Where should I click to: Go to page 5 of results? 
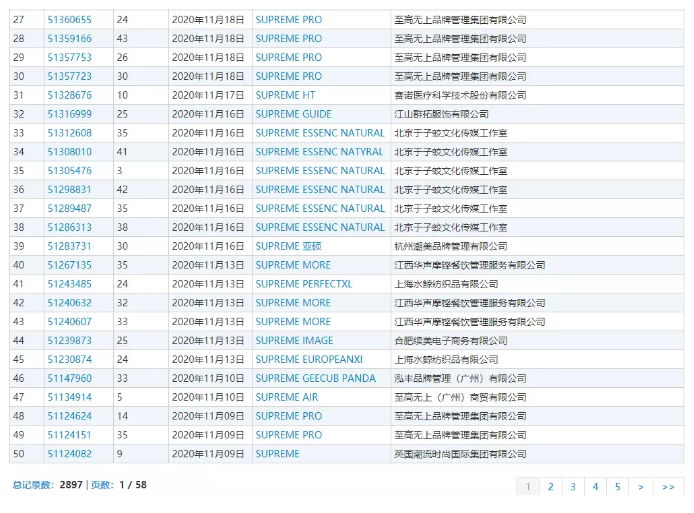point(618,487)
